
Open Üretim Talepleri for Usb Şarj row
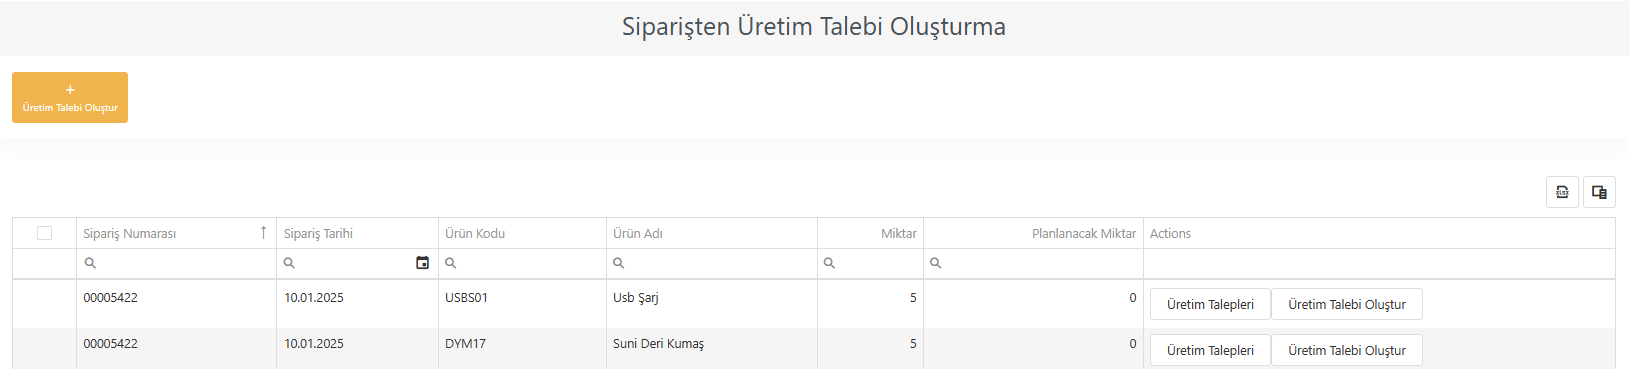(1210, 304)
